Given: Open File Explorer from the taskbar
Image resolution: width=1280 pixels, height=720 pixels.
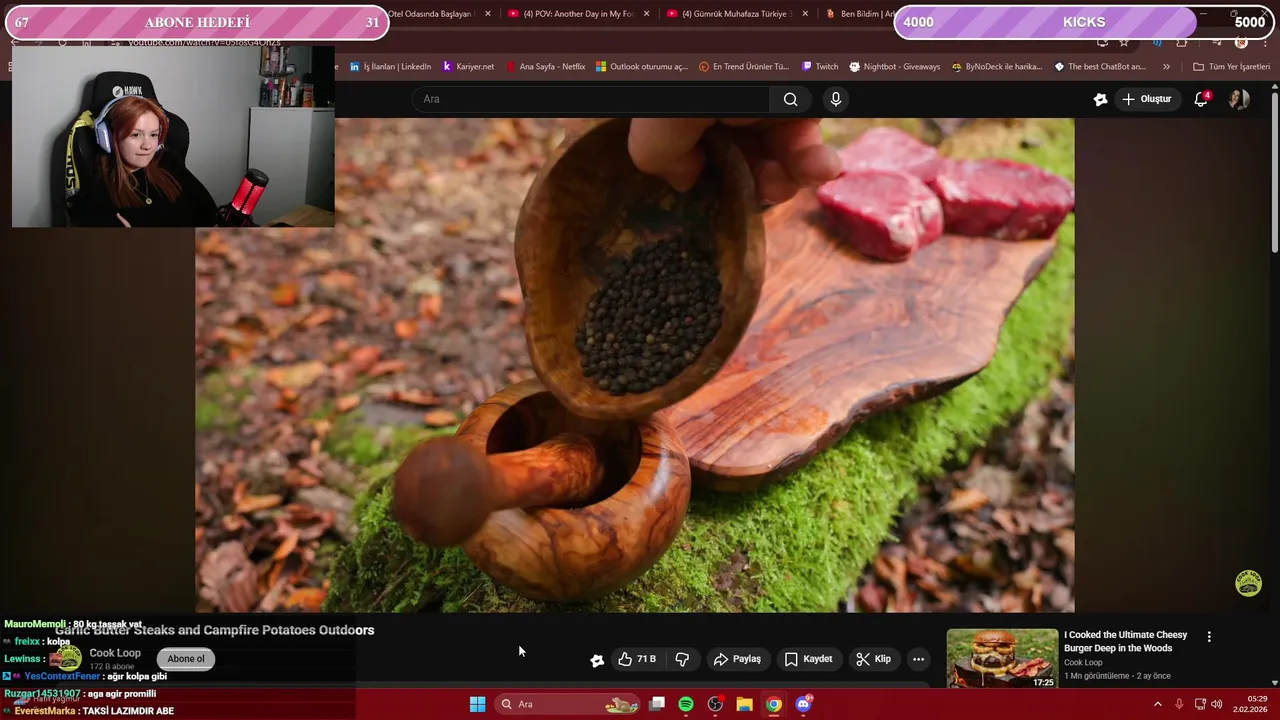Looking at the screenshot, I should pos(744,704).
